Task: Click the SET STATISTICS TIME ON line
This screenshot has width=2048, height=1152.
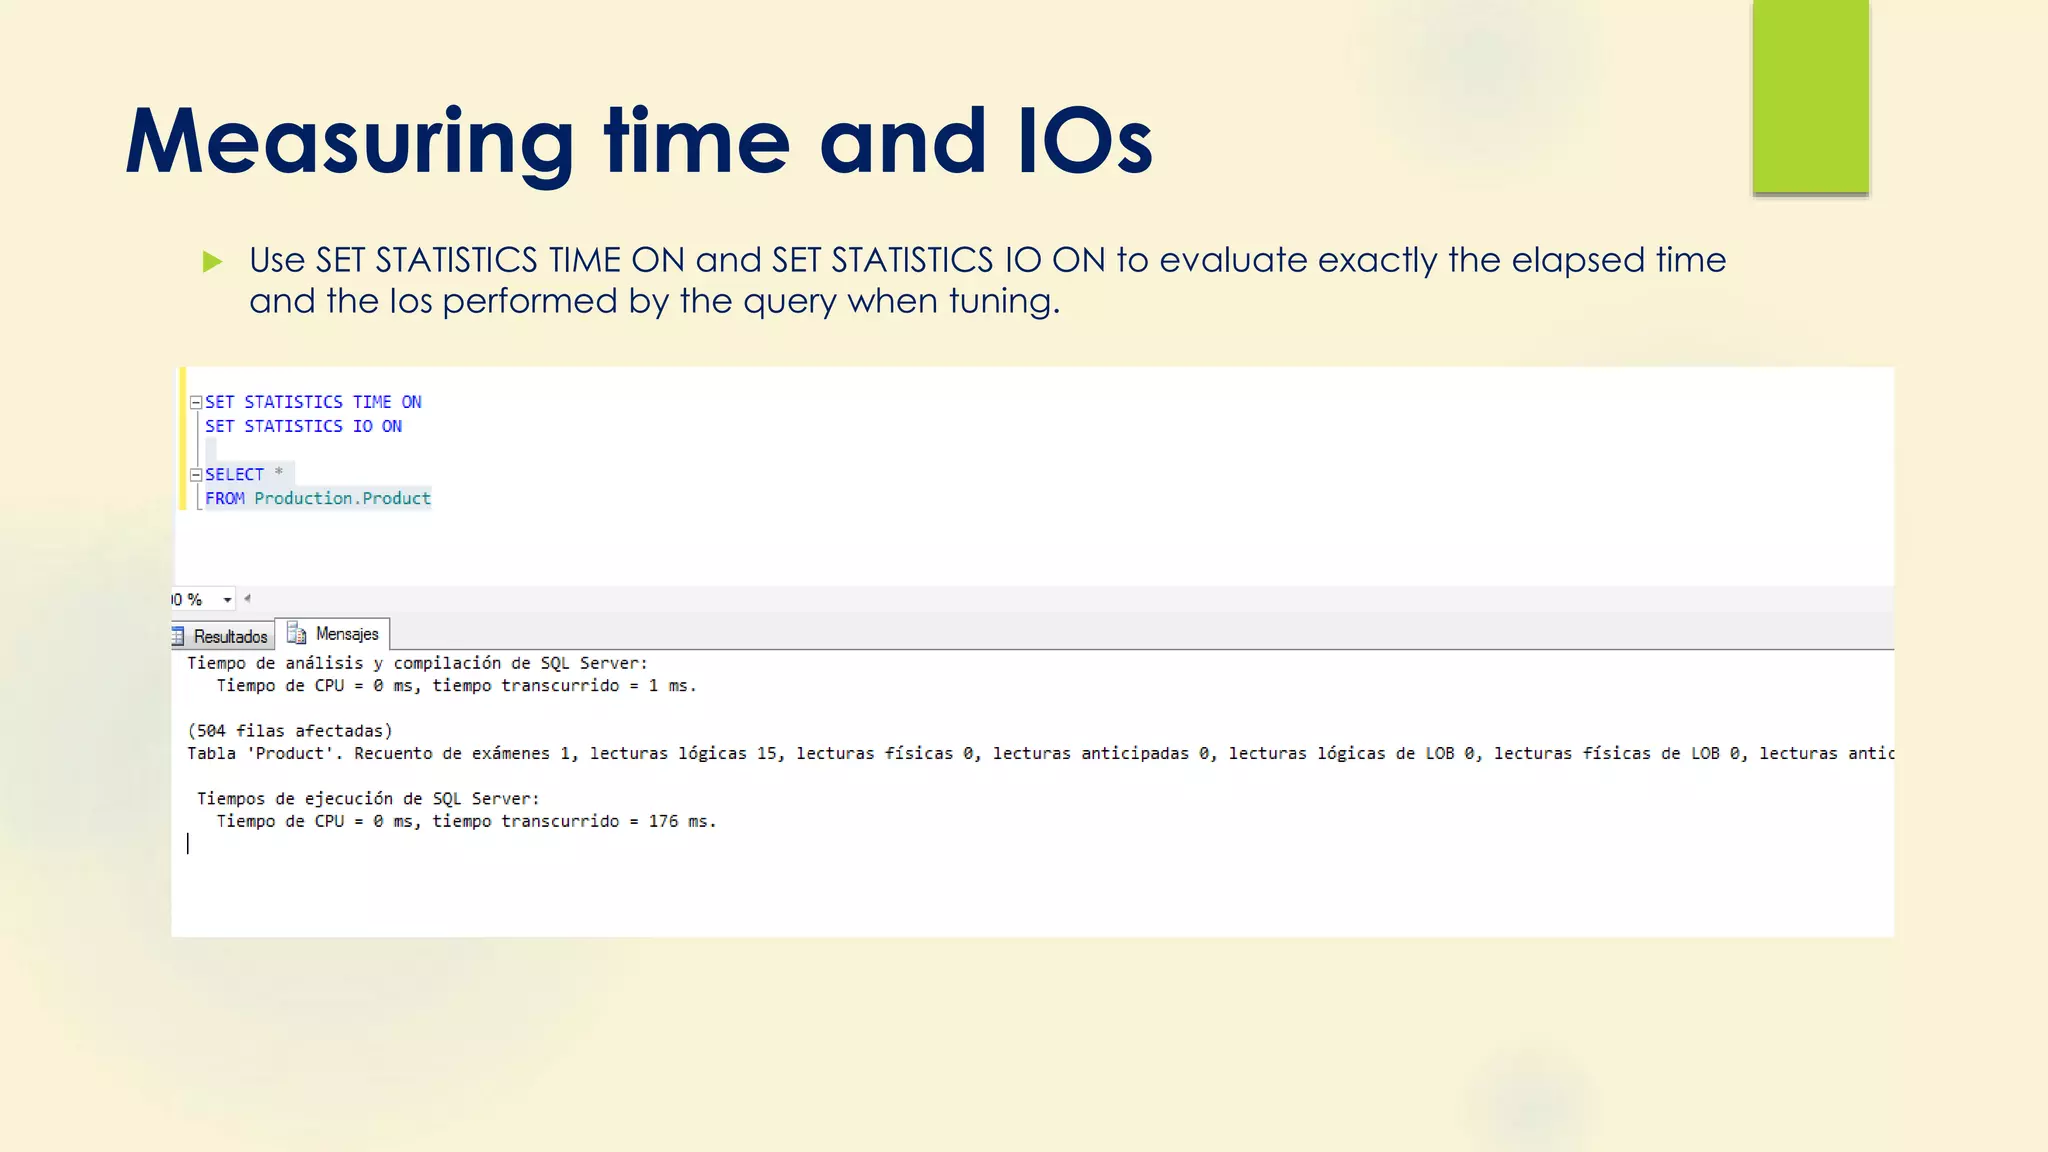Action: point(313,402)
